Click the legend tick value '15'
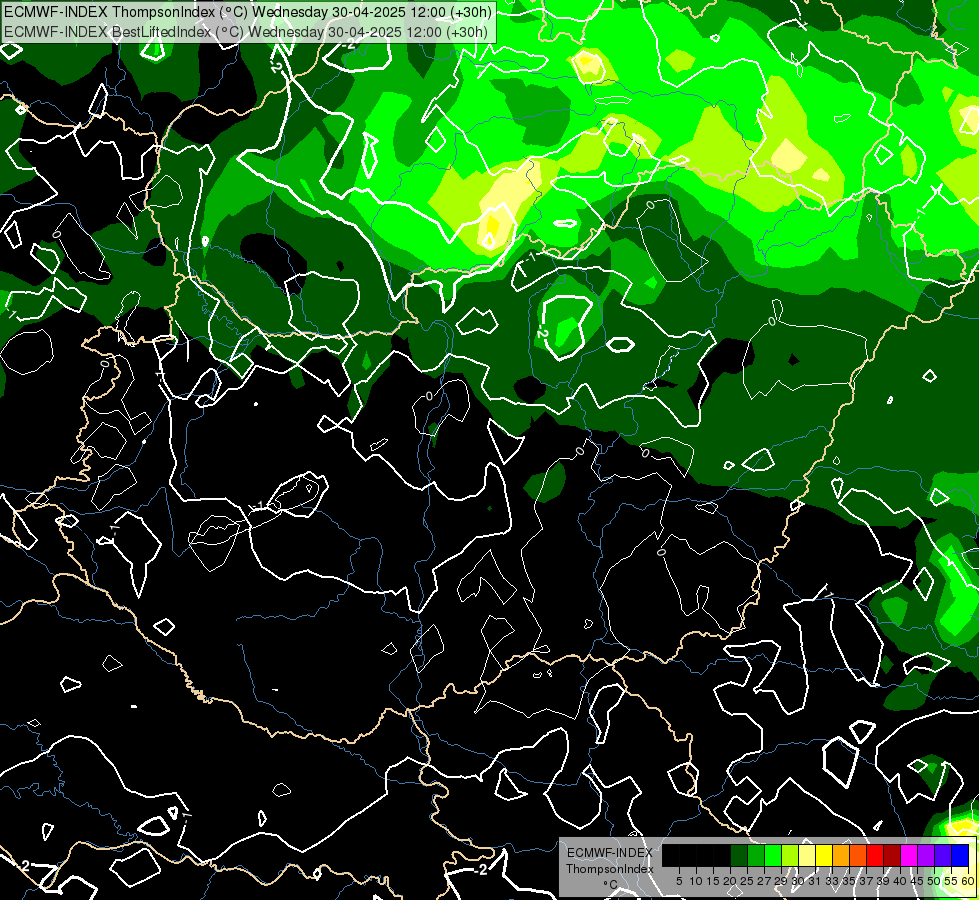The image size is (979, 900). 713,881
